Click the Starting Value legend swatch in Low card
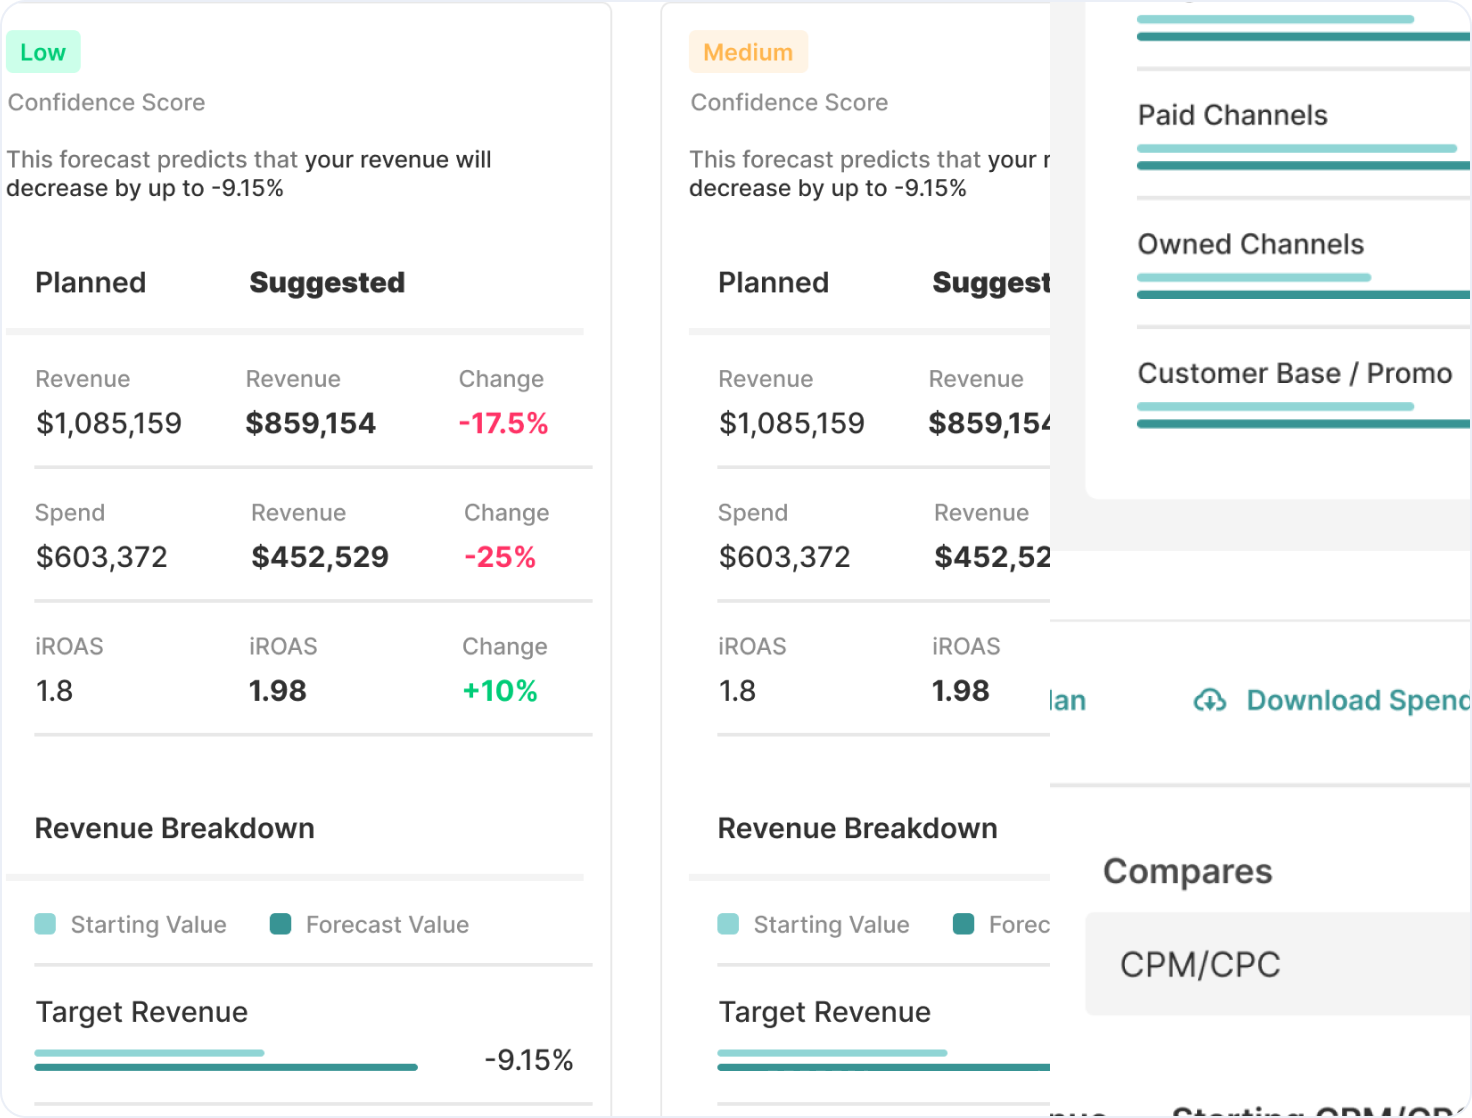Viewport: 1472px width, 1118px height. tap(45, 924)
